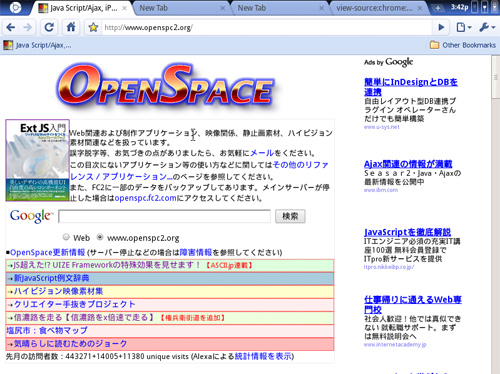This screenshot has height=374, width=500.
Task: Click the network status icon
Action: pyautogui.click(x=485, y=7)
